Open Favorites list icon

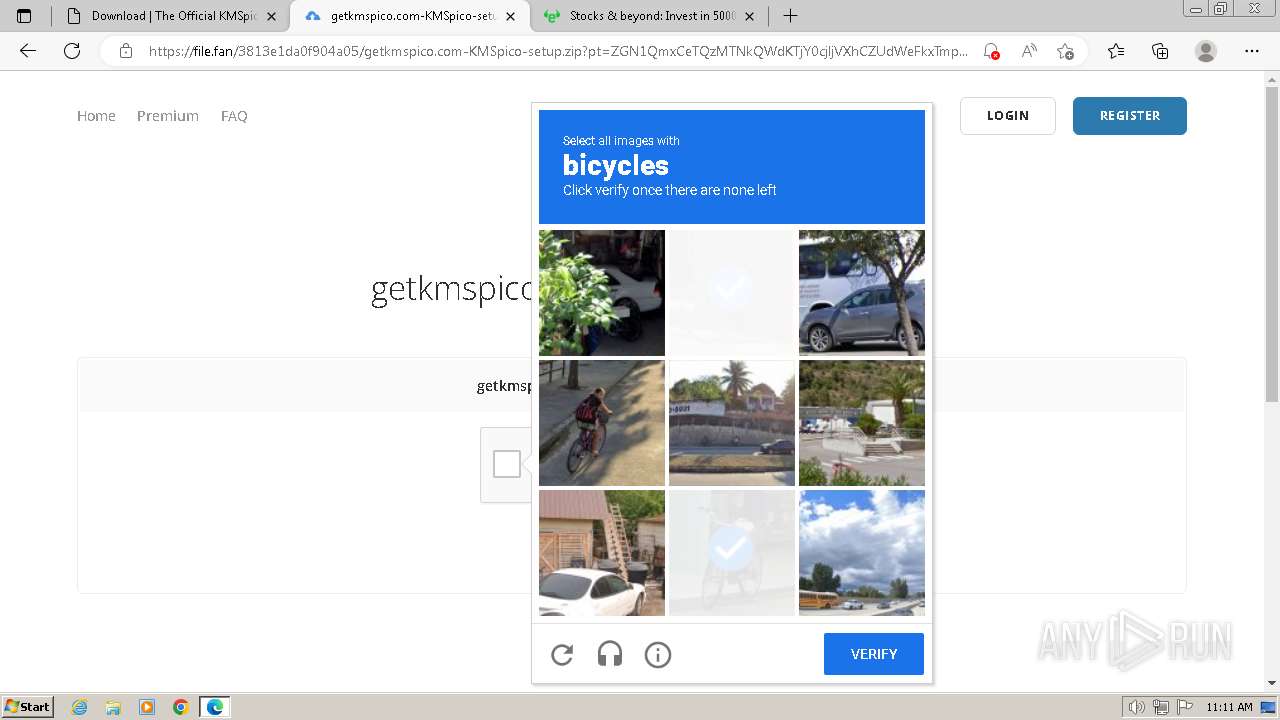[1116, 51]
